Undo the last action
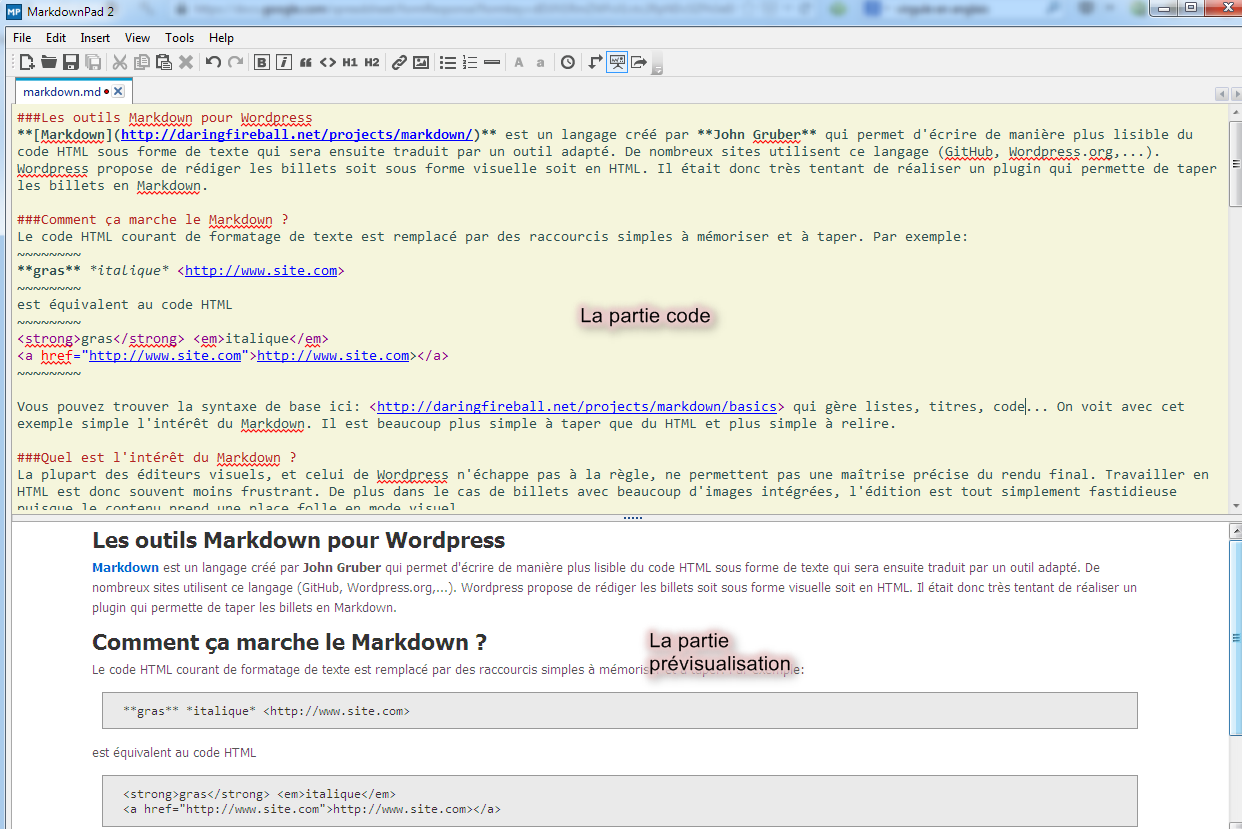 pos(213,62)
